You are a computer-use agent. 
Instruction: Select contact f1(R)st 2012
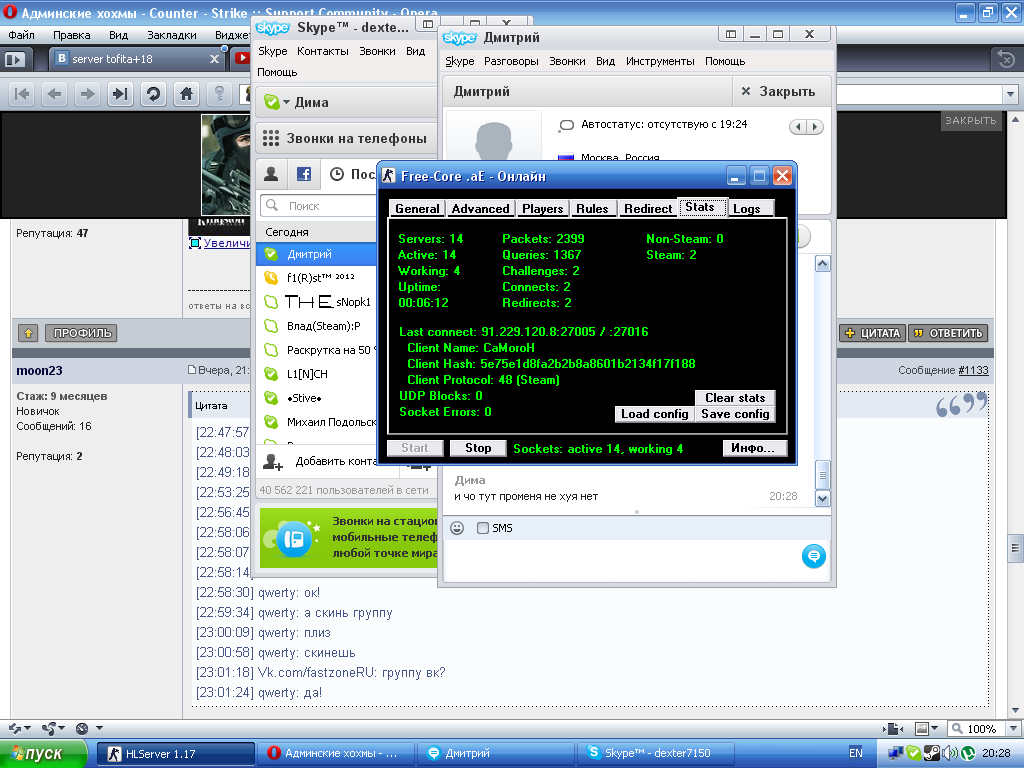pyautogui.click(x=317, y=278)
